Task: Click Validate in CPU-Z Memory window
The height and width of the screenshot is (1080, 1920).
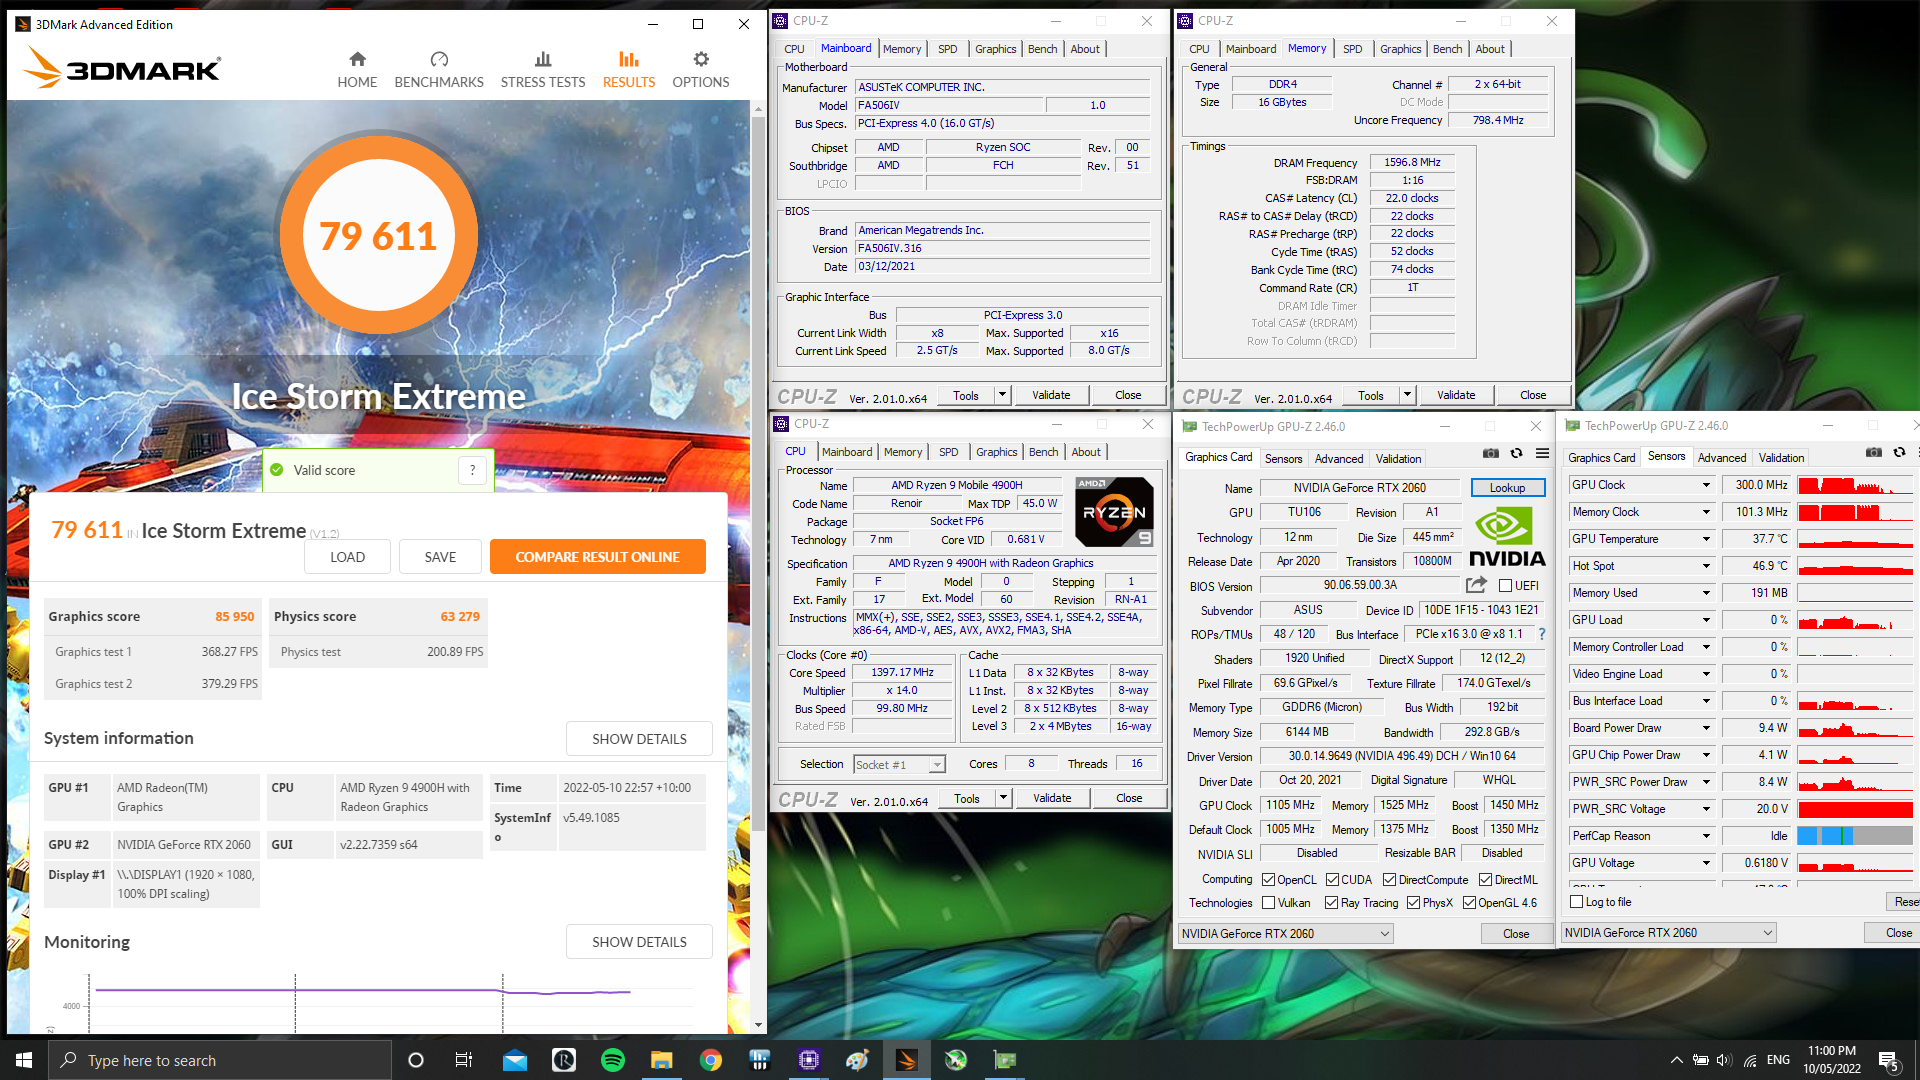Action: click(1456, 395)
